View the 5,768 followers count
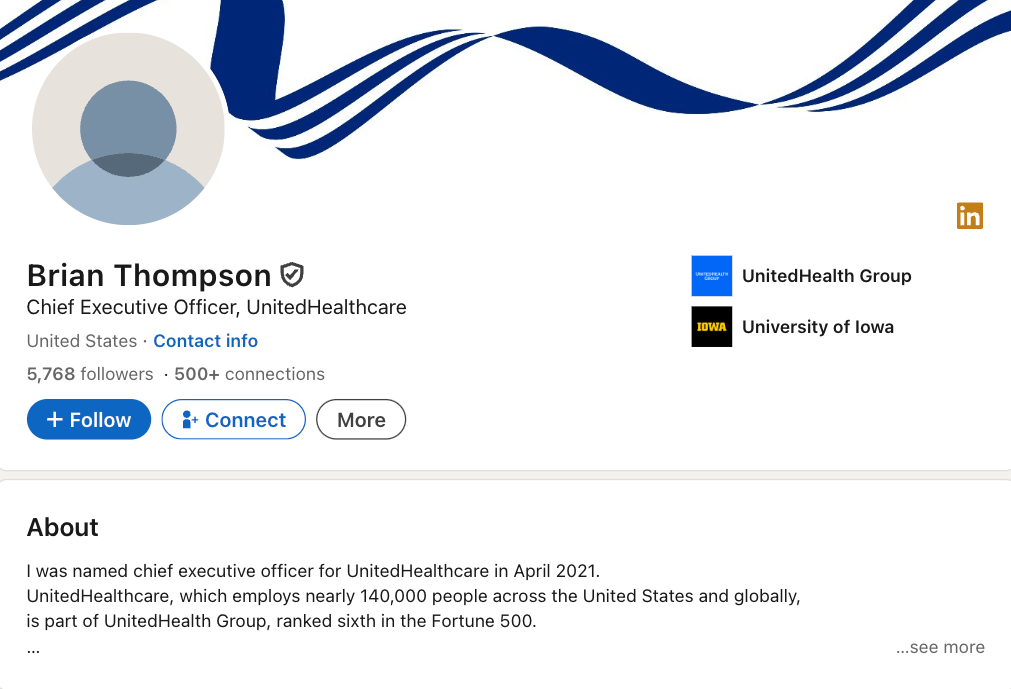This screenshot has width=1011, height=689. pos(90,374)
